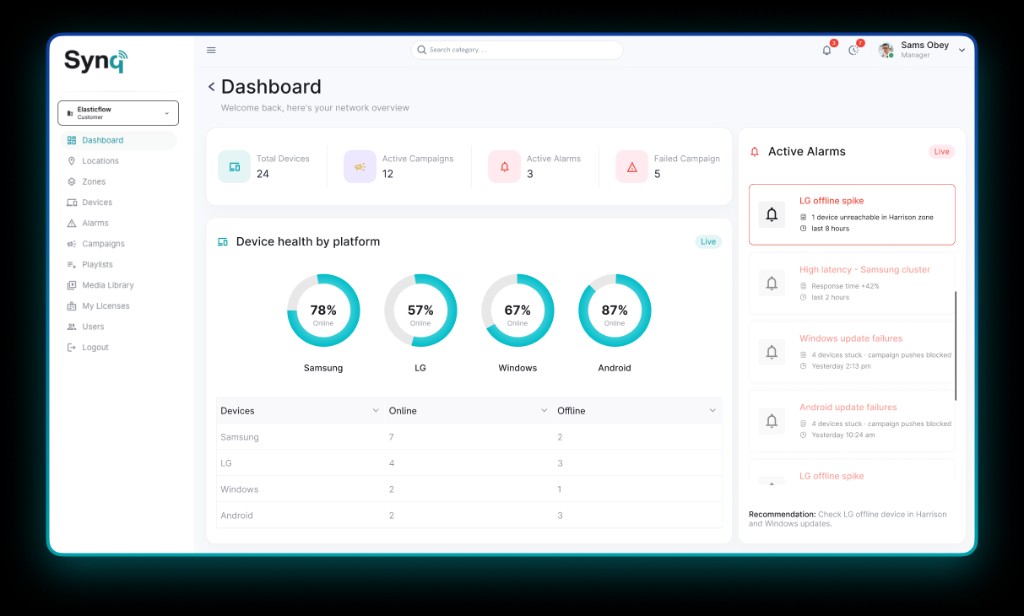Sort by the Offline column chevron
1024x616 pixels.
712,410
